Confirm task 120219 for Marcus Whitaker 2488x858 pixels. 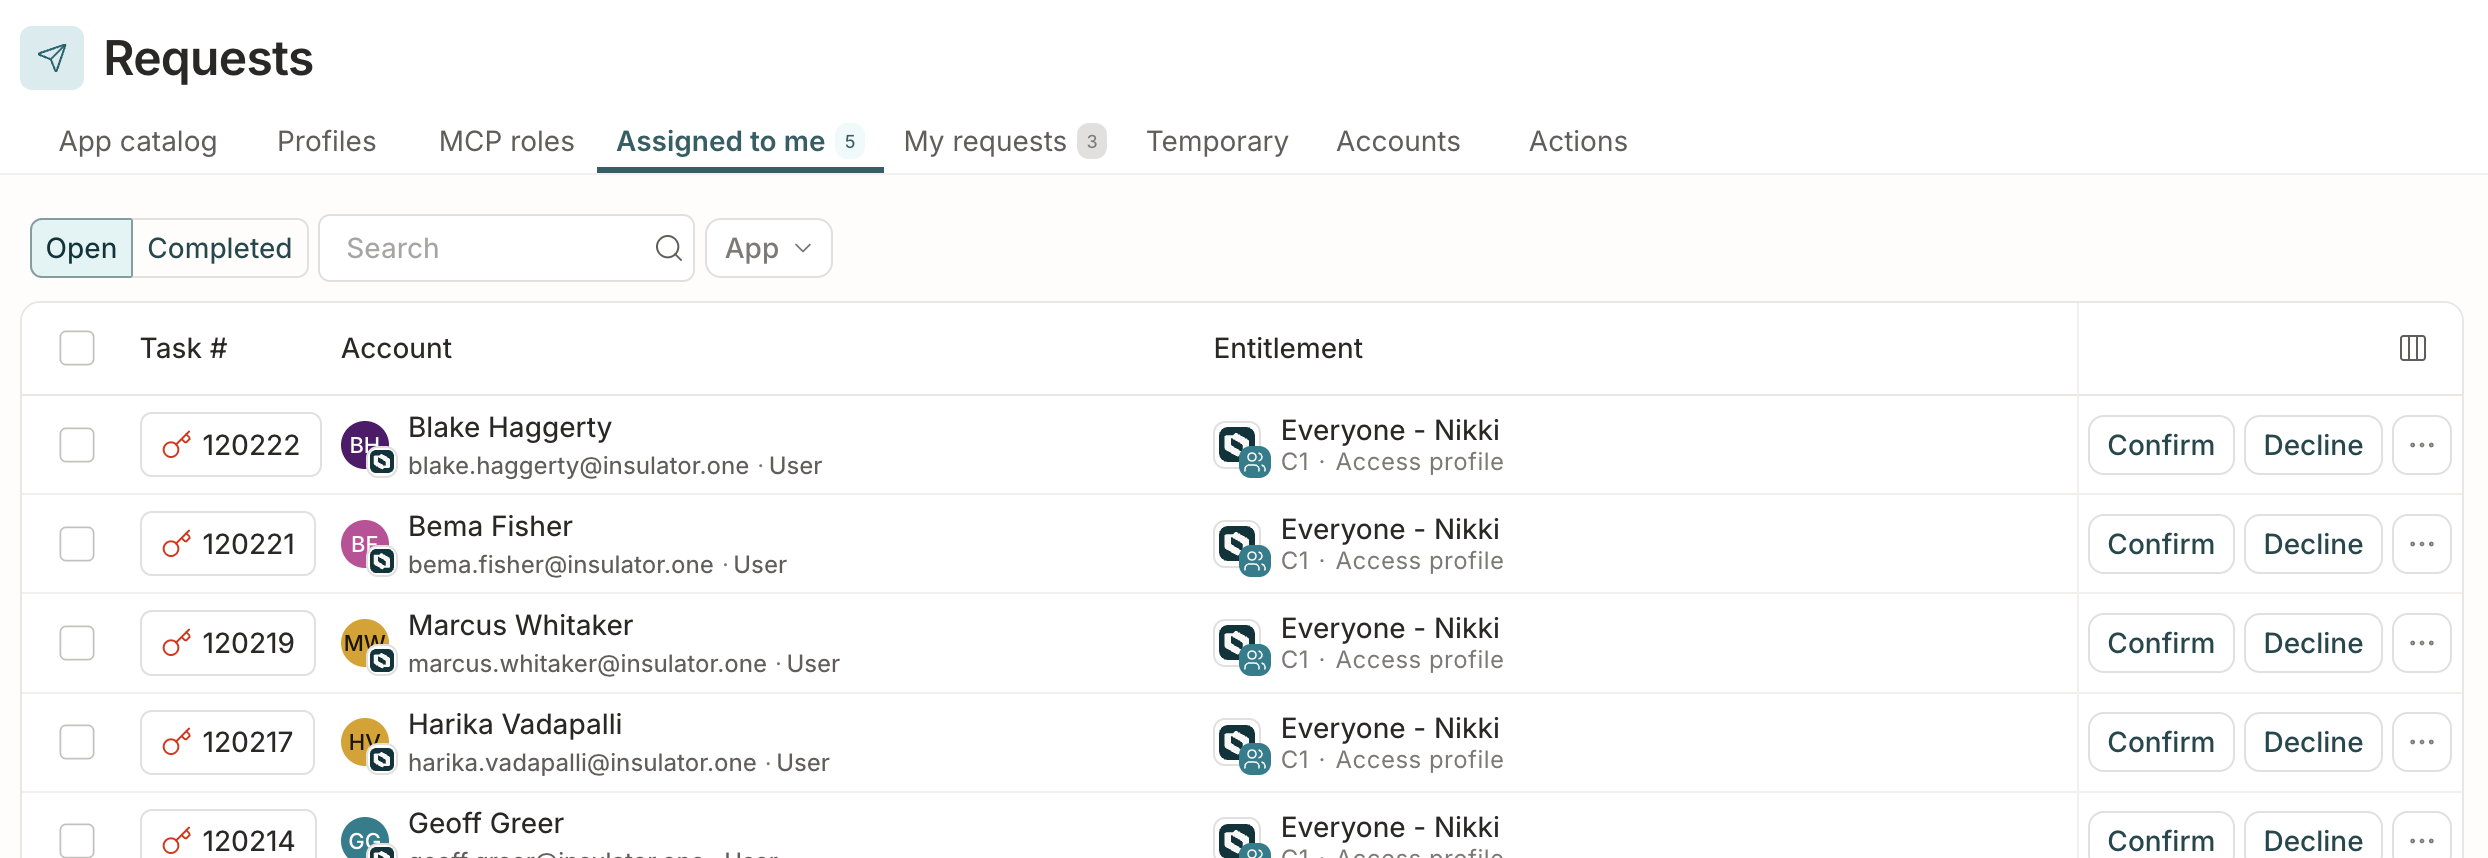(x=2161, y=643)
